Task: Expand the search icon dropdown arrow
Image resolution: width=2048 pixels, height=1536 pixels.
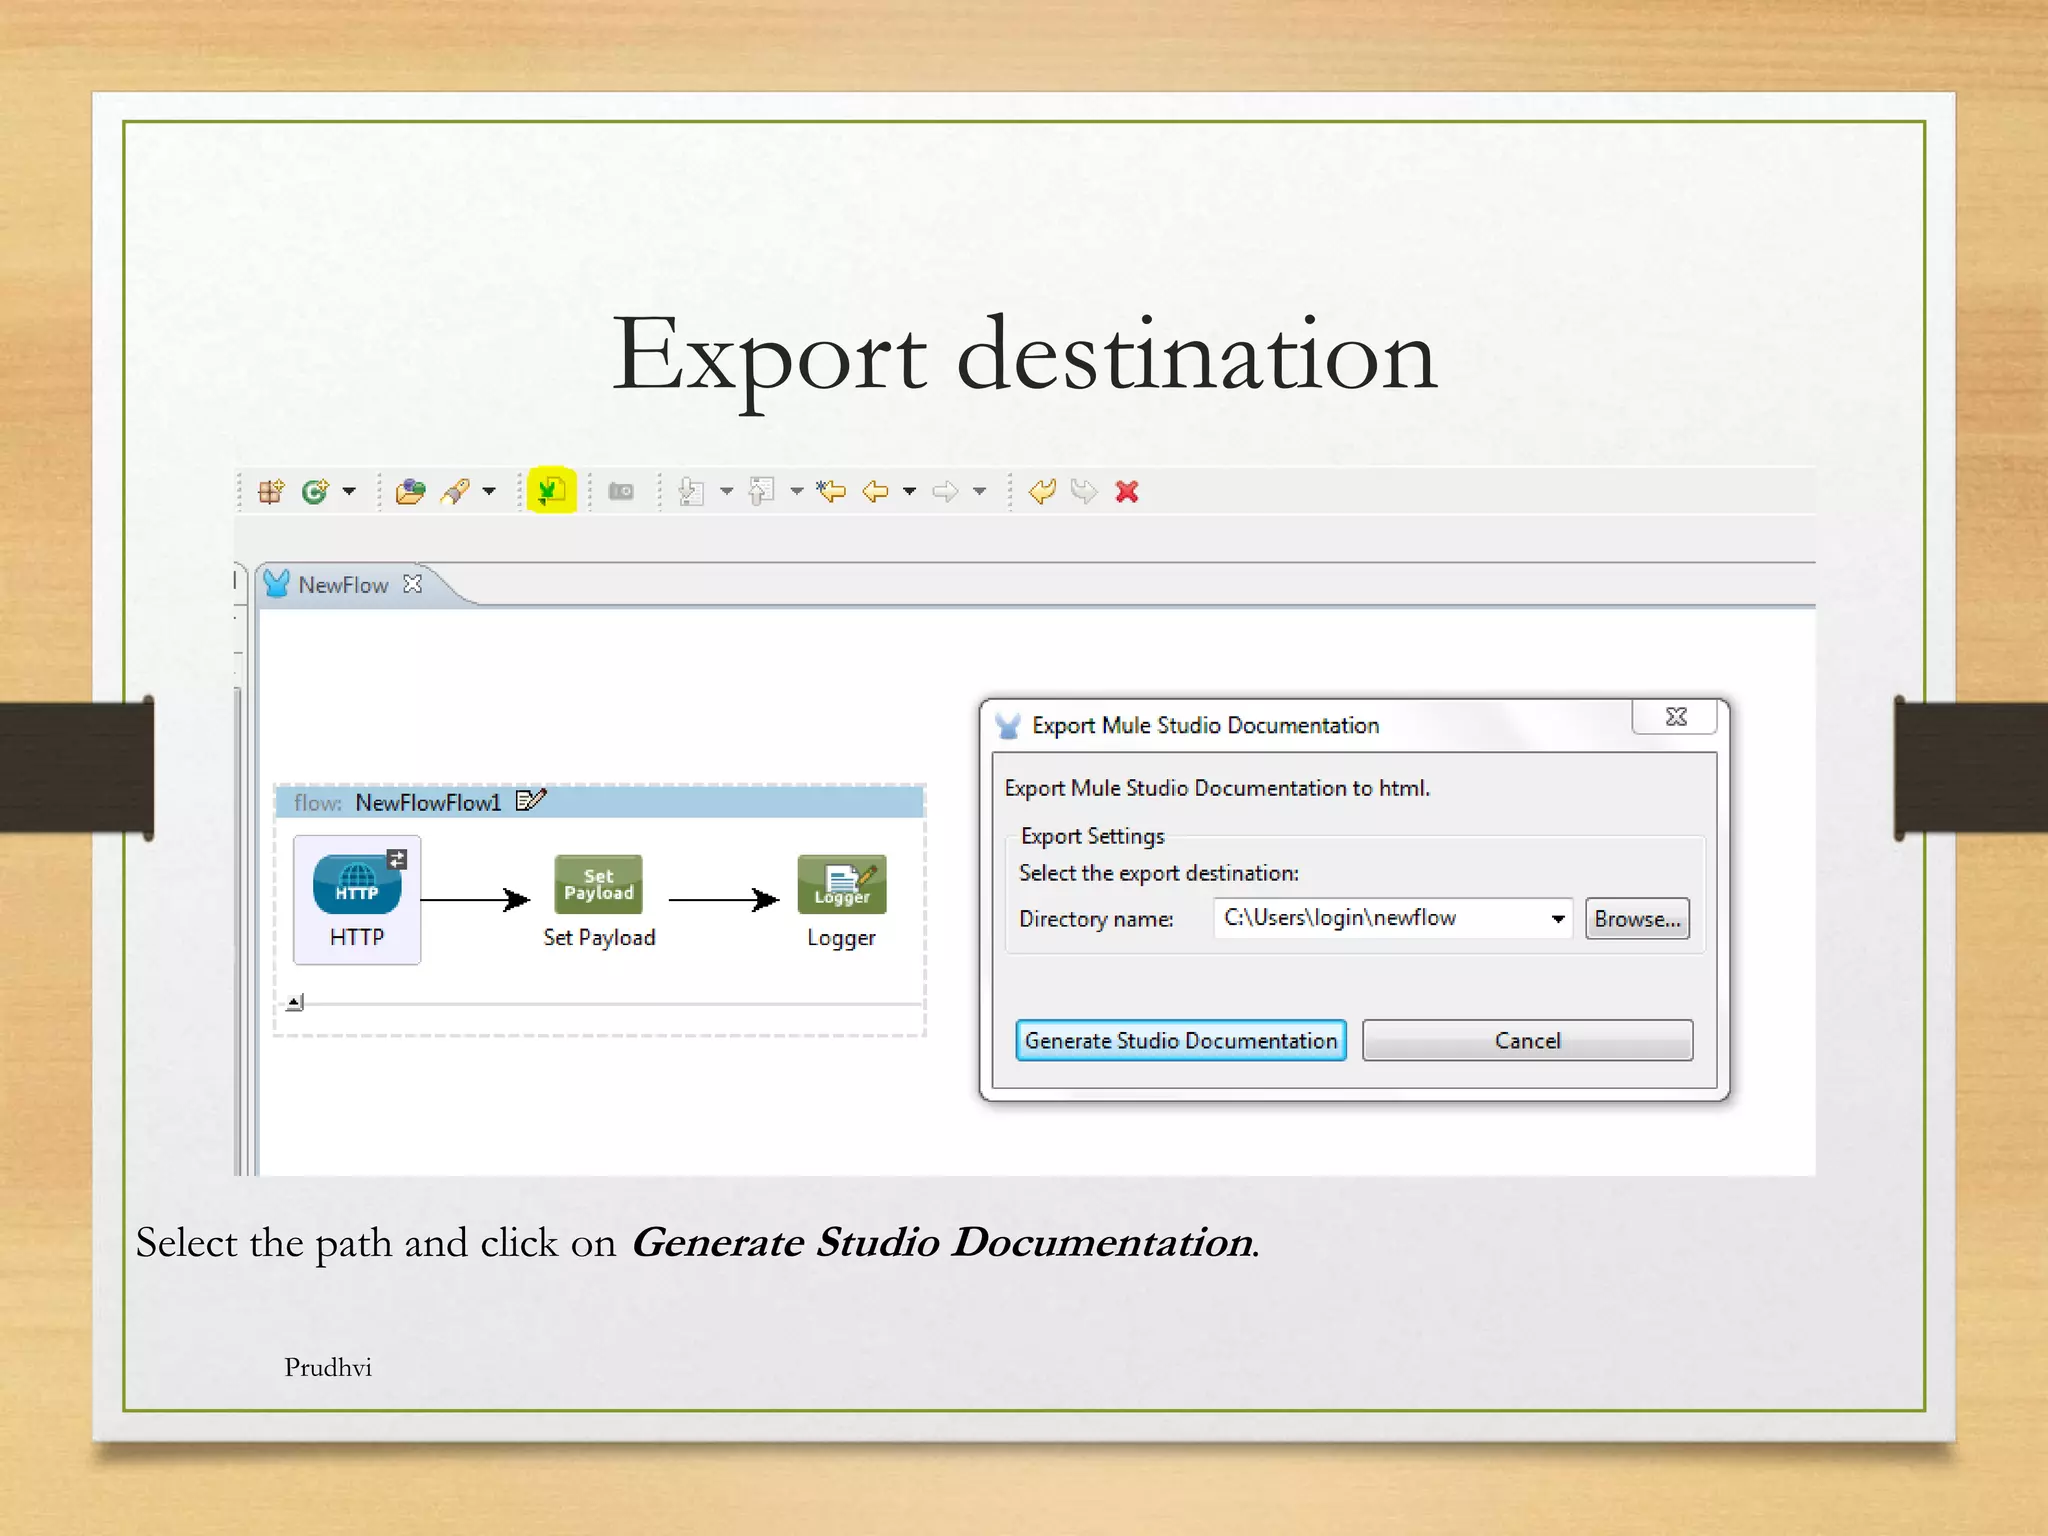Action: coord(489,491)
